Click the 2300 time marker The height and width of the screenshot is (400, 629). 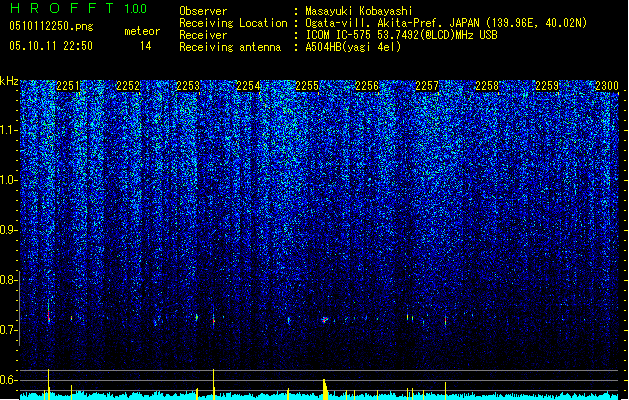[x=607, y=86]
